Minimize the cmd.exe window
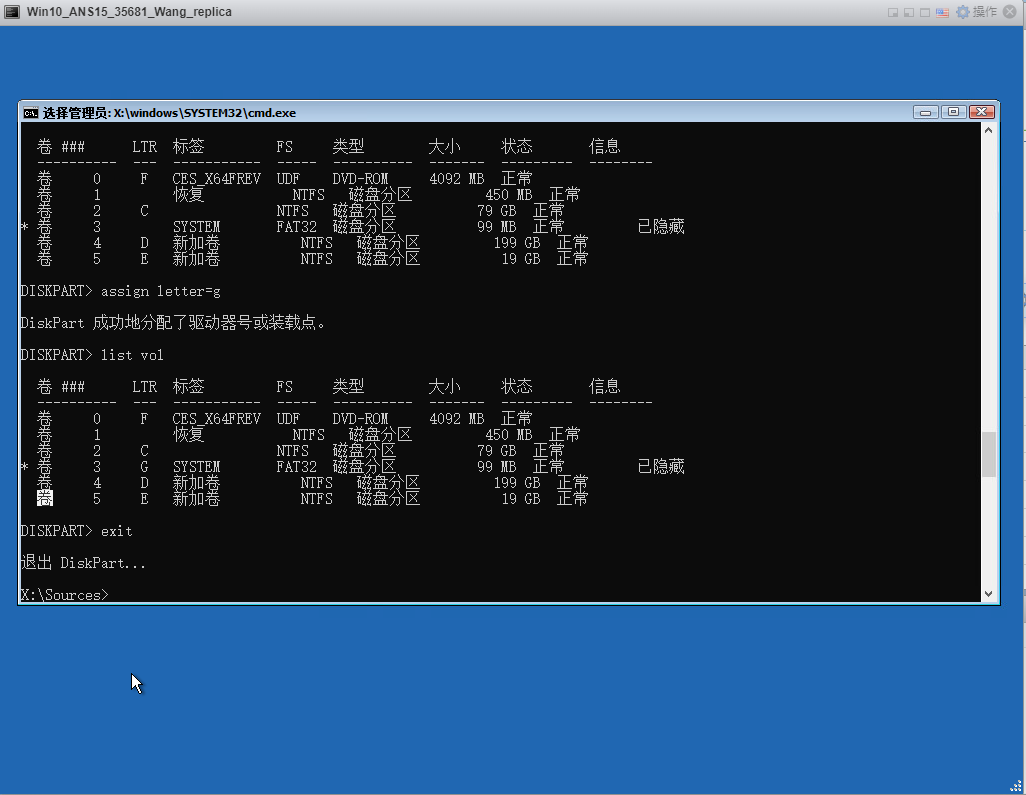 point(925,113)
